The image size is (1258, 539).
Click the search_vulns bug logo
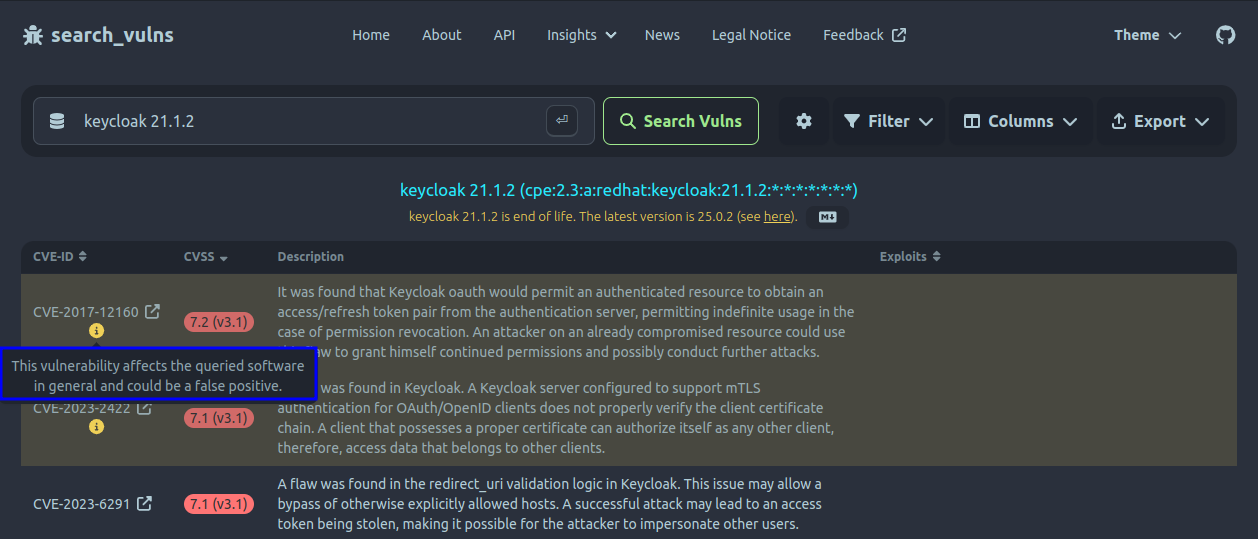pyautogui.click(x=33, y=36)
